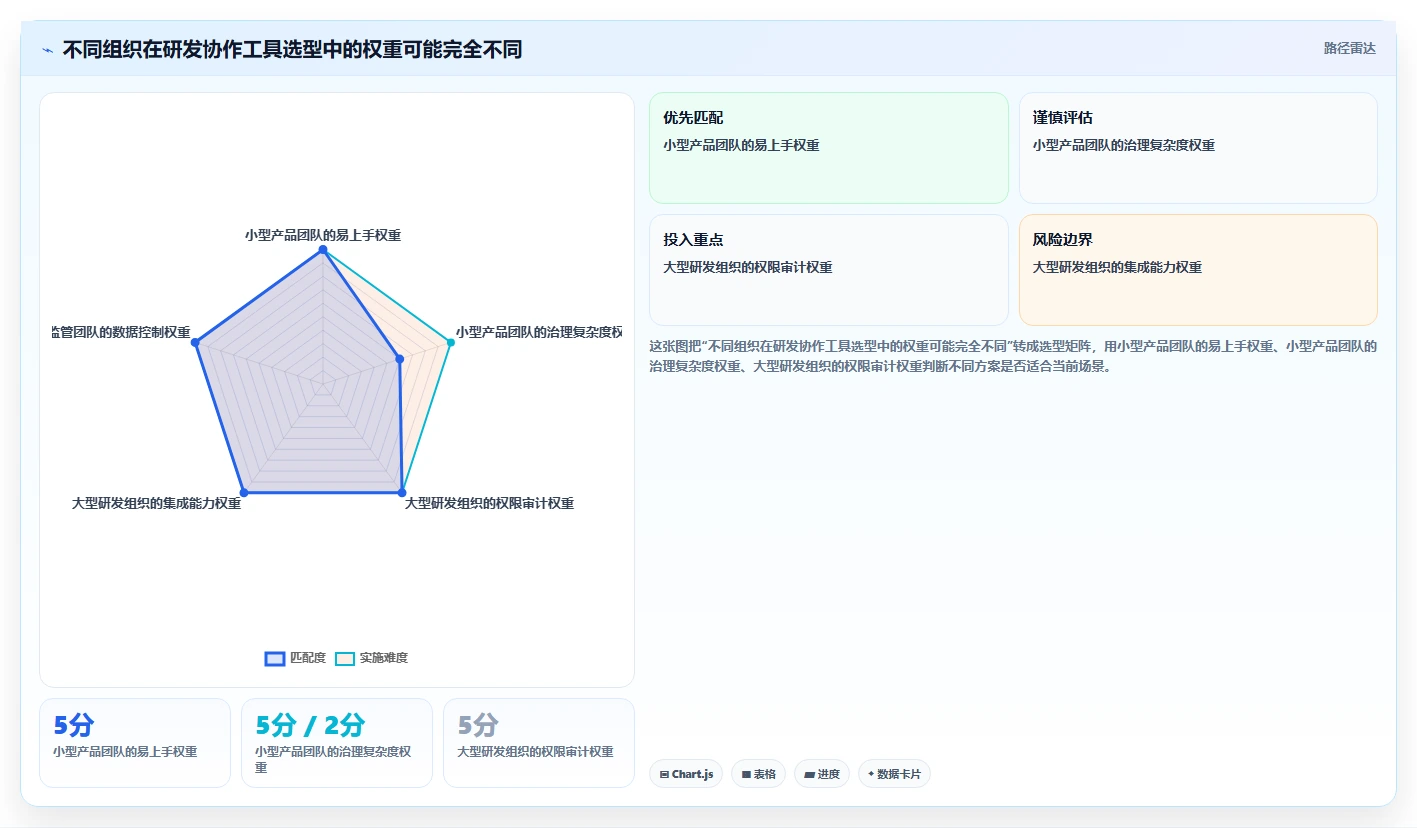
Task: Select the 表格 tag chip
Action: pyautogui.click(x=758, y=774)
